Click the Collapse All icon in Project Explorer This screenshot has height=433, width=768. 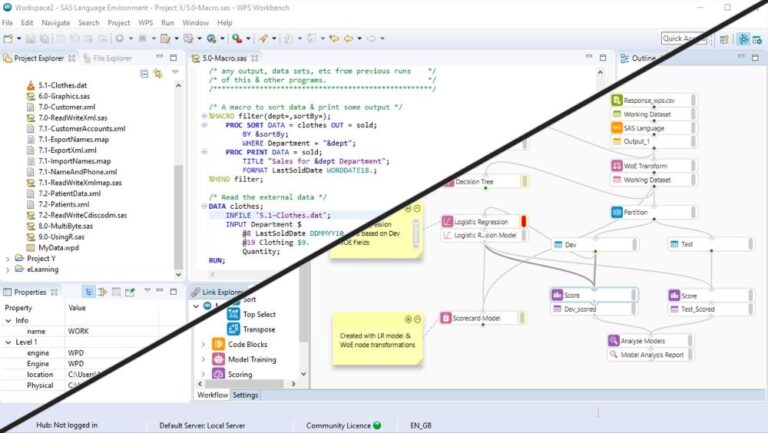(144, 74)
